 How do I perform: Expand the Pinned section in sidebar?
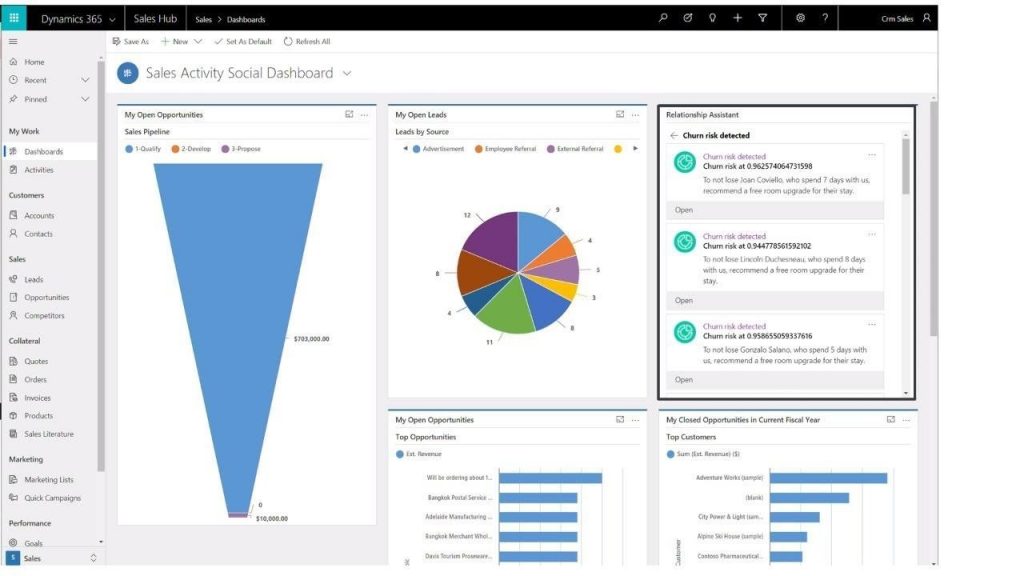[x=85, y=99]
